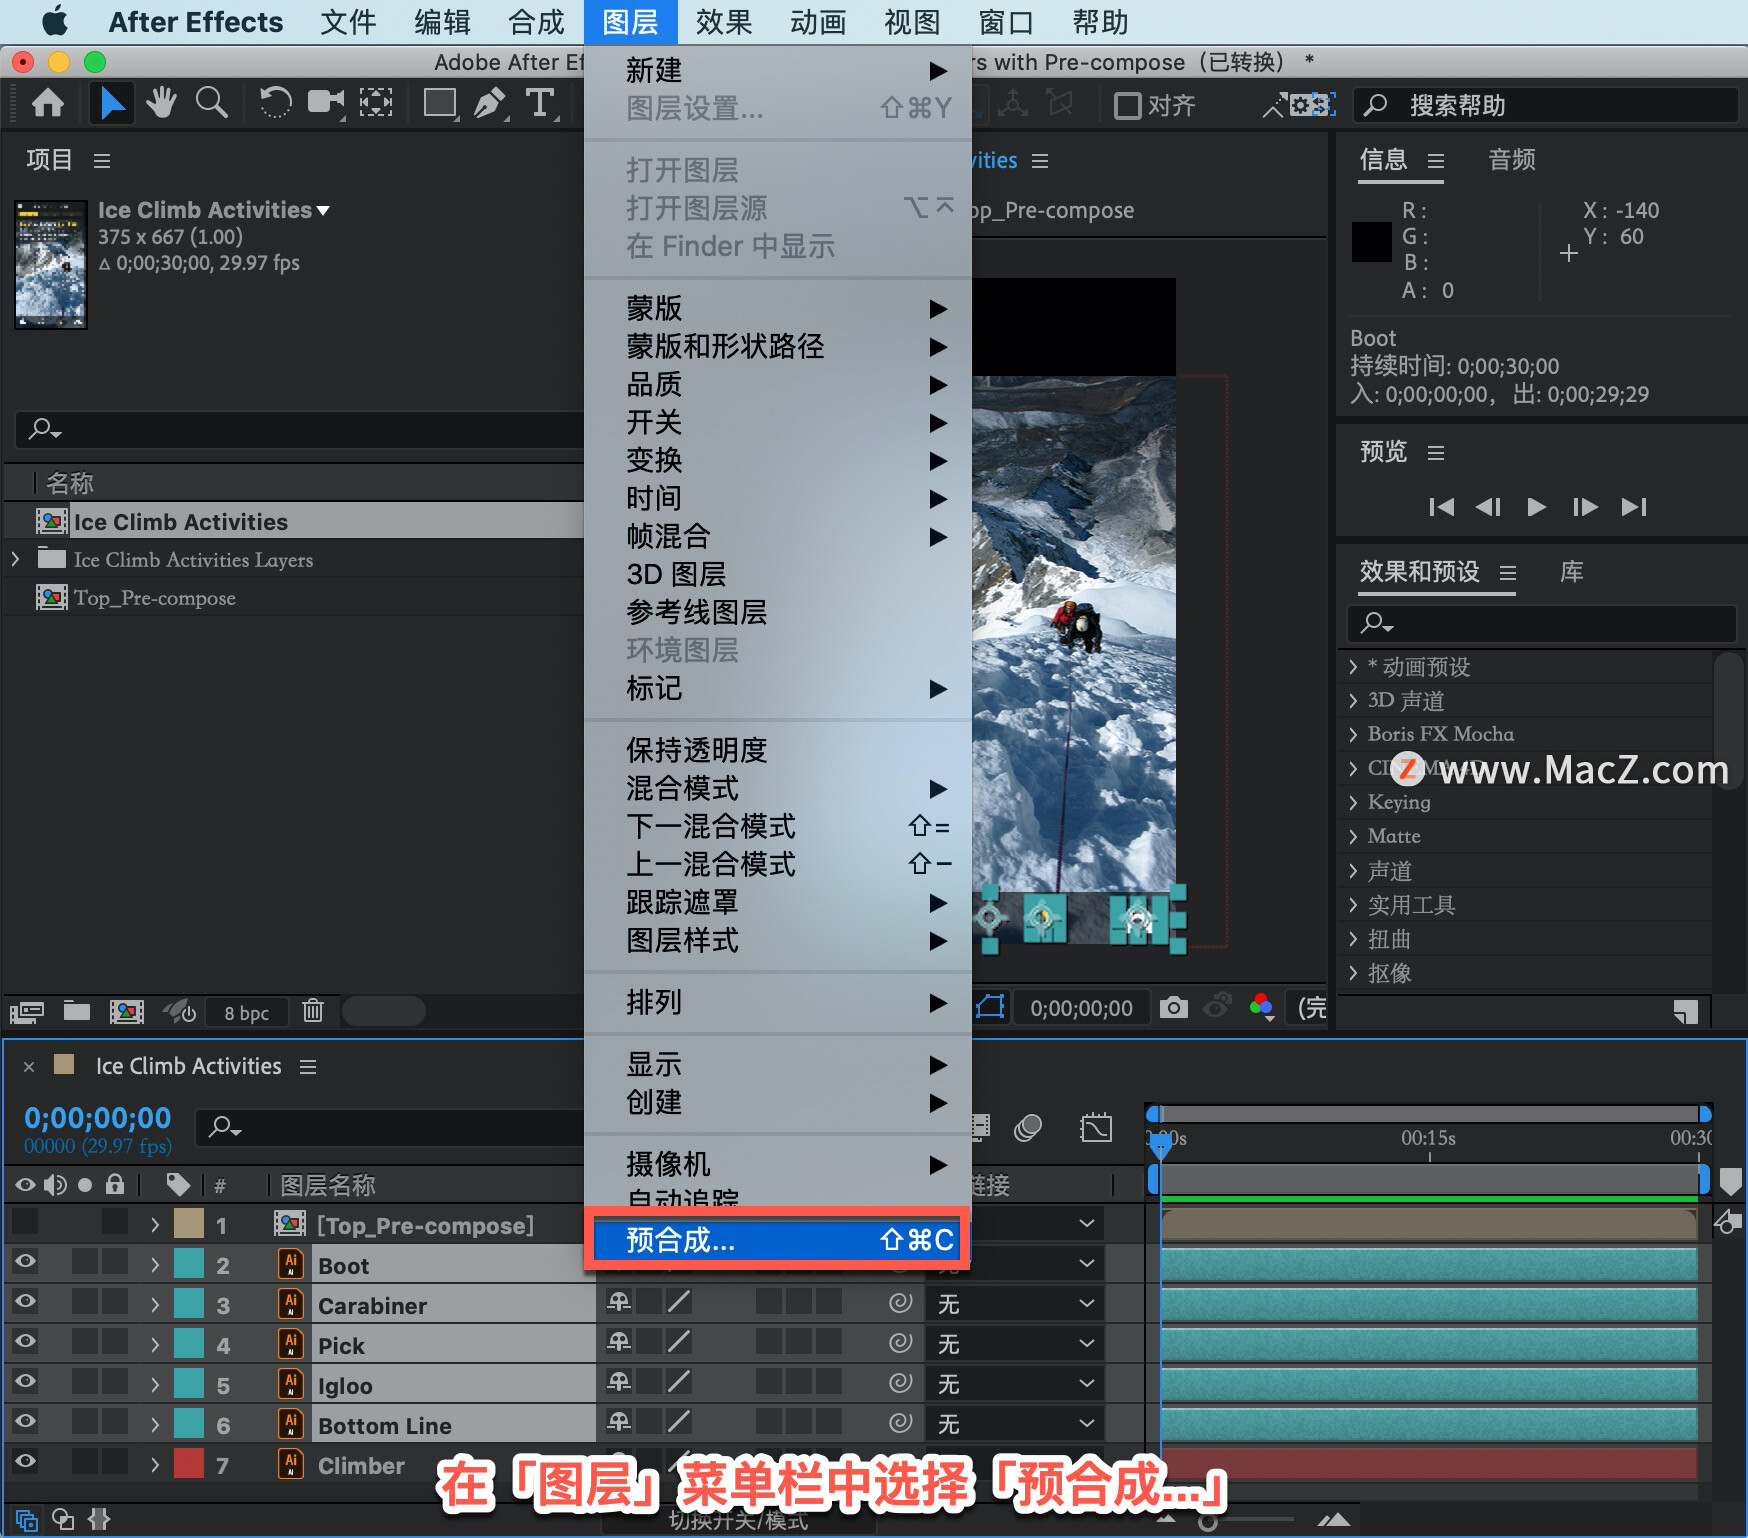Hide the Boot layer with its eye icon

coord(25,1263)
